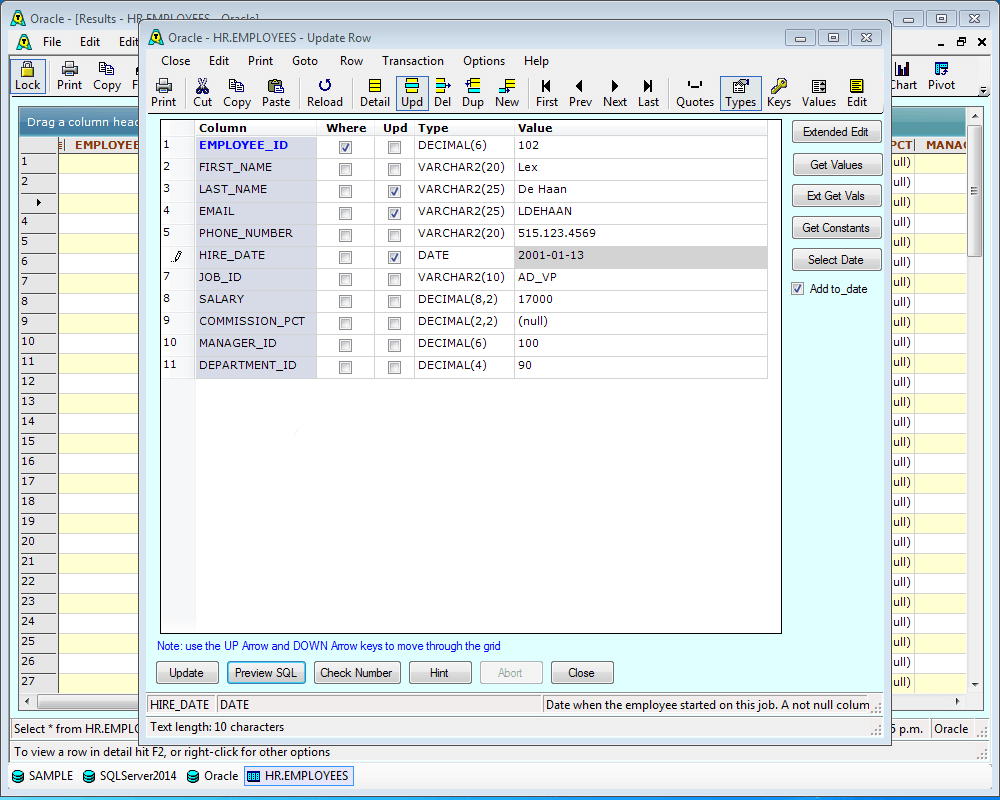The image size is (1000, 800).
Task: Open the Close menu in Update Row
Action: (175, 61)
